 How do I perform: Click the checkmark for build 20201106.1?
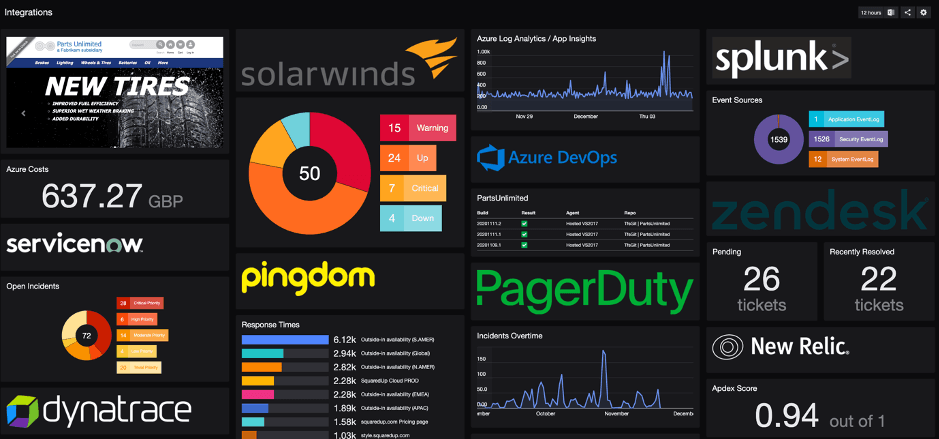pos(525,245)
